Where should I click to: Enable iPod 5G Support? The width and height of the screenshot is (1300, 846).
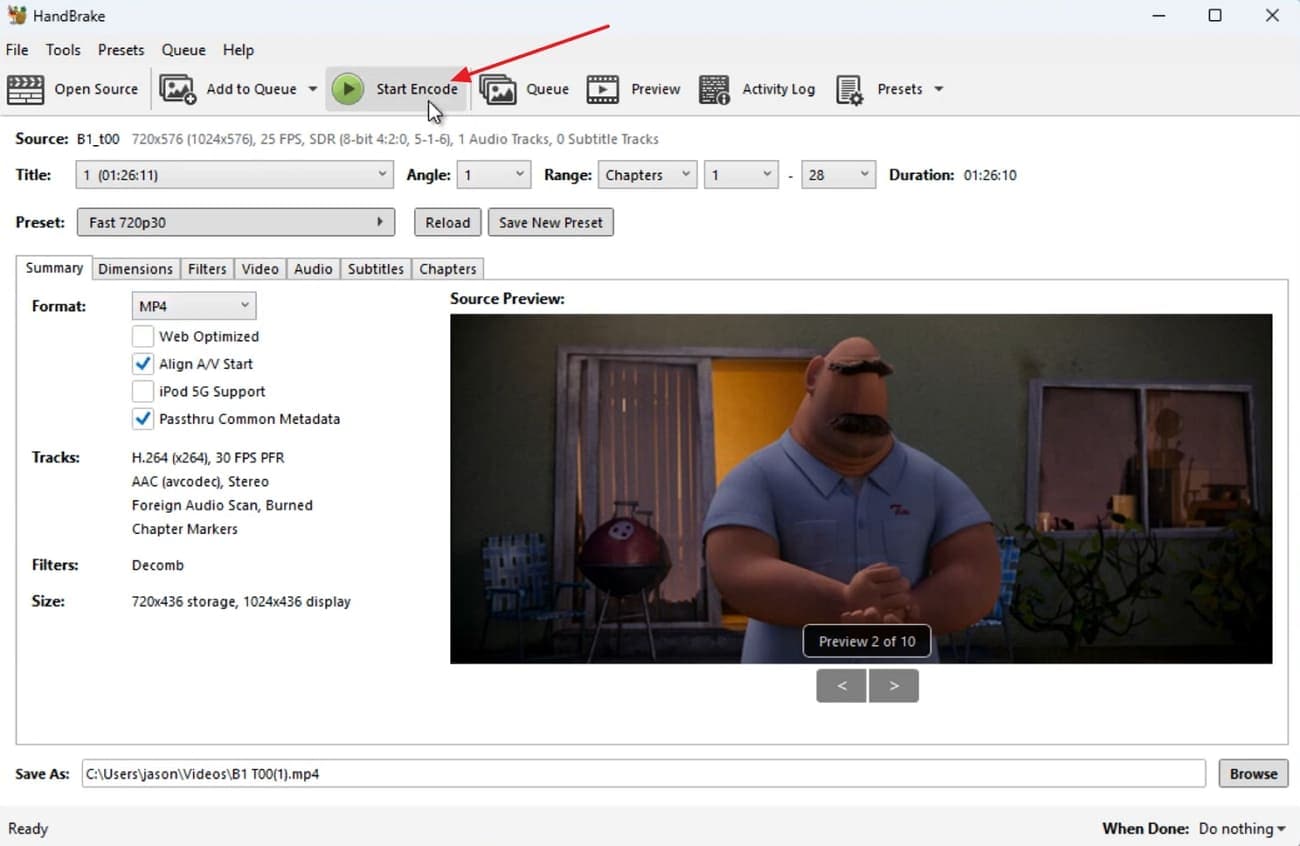143,391
